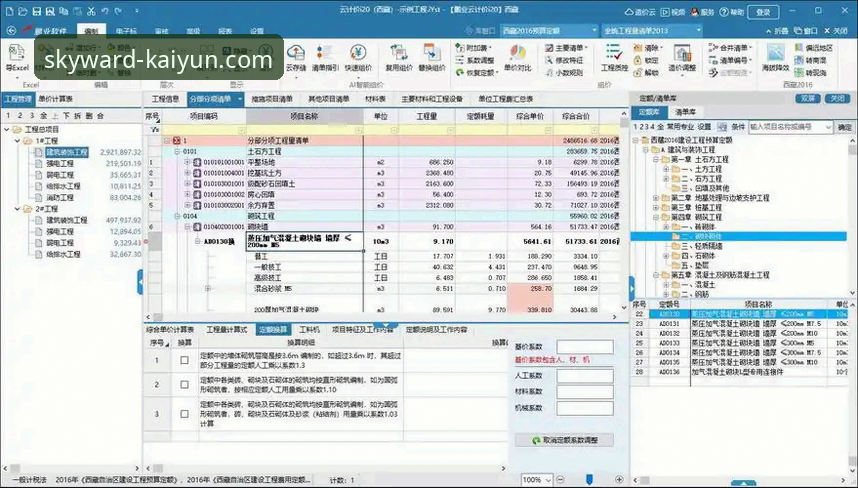858x488 pixels.
Task: Switch to the 报表 ribbon tab
Action: click(x=225, y=31)
